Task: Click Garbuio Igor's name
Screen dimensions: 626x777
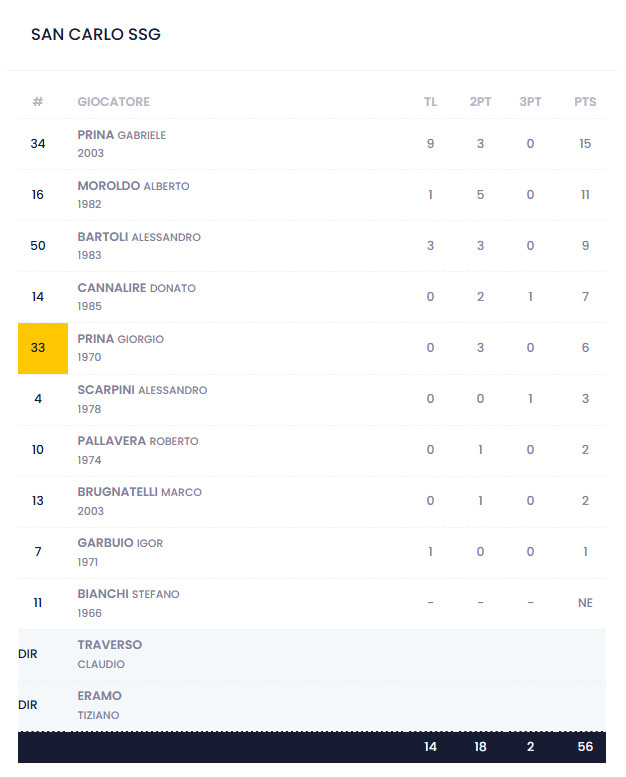Action: point(120,543)
